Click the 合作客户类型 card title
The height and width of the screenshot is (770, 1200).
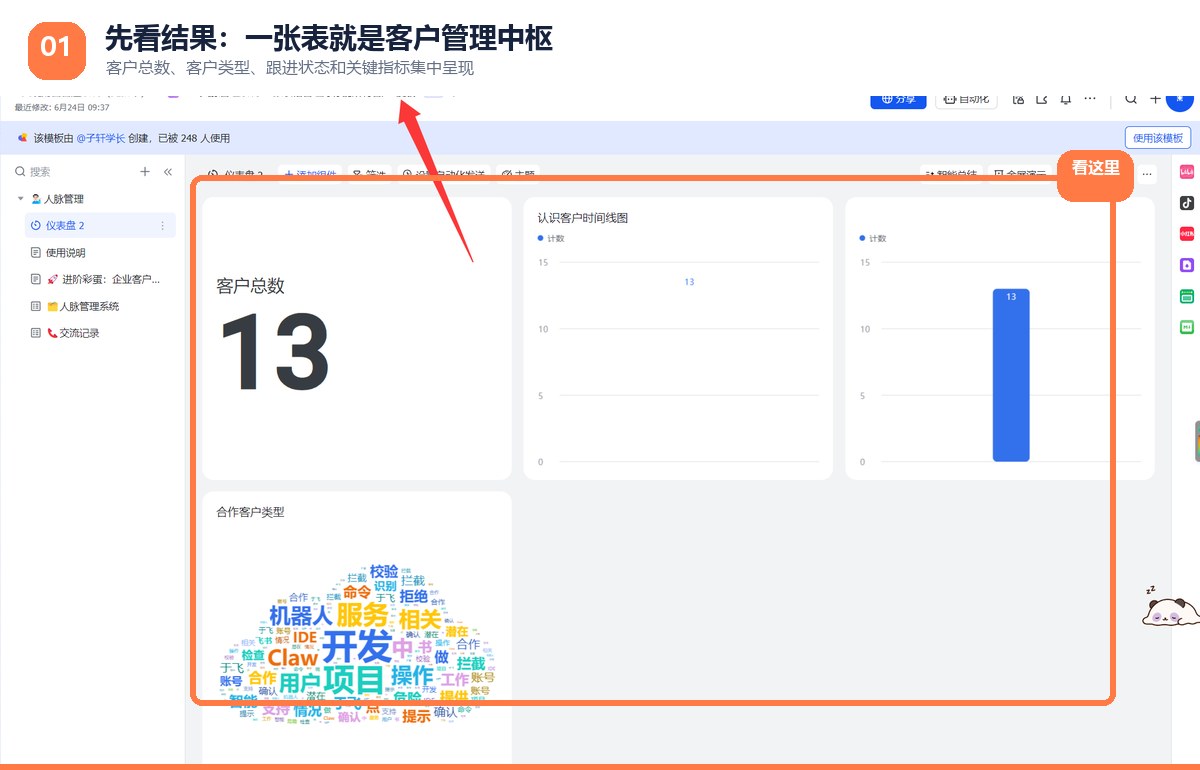pyautogui.click(x=250, y=512)
